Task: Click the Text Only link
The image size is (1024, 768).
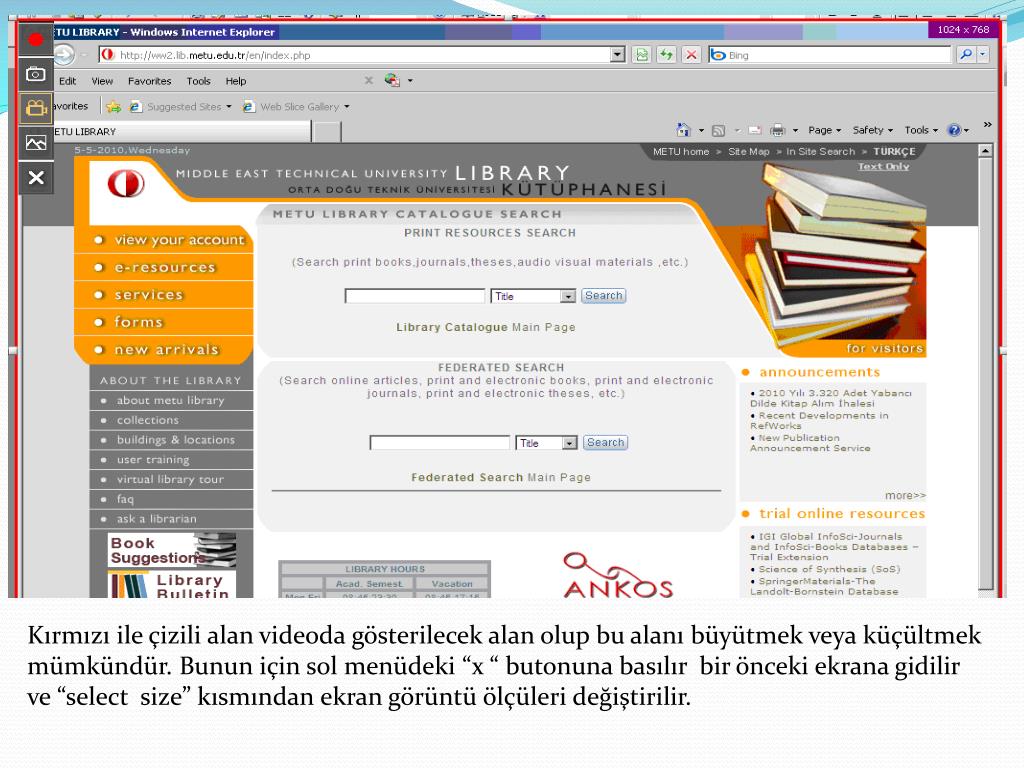Action: [x=883, y=167]
